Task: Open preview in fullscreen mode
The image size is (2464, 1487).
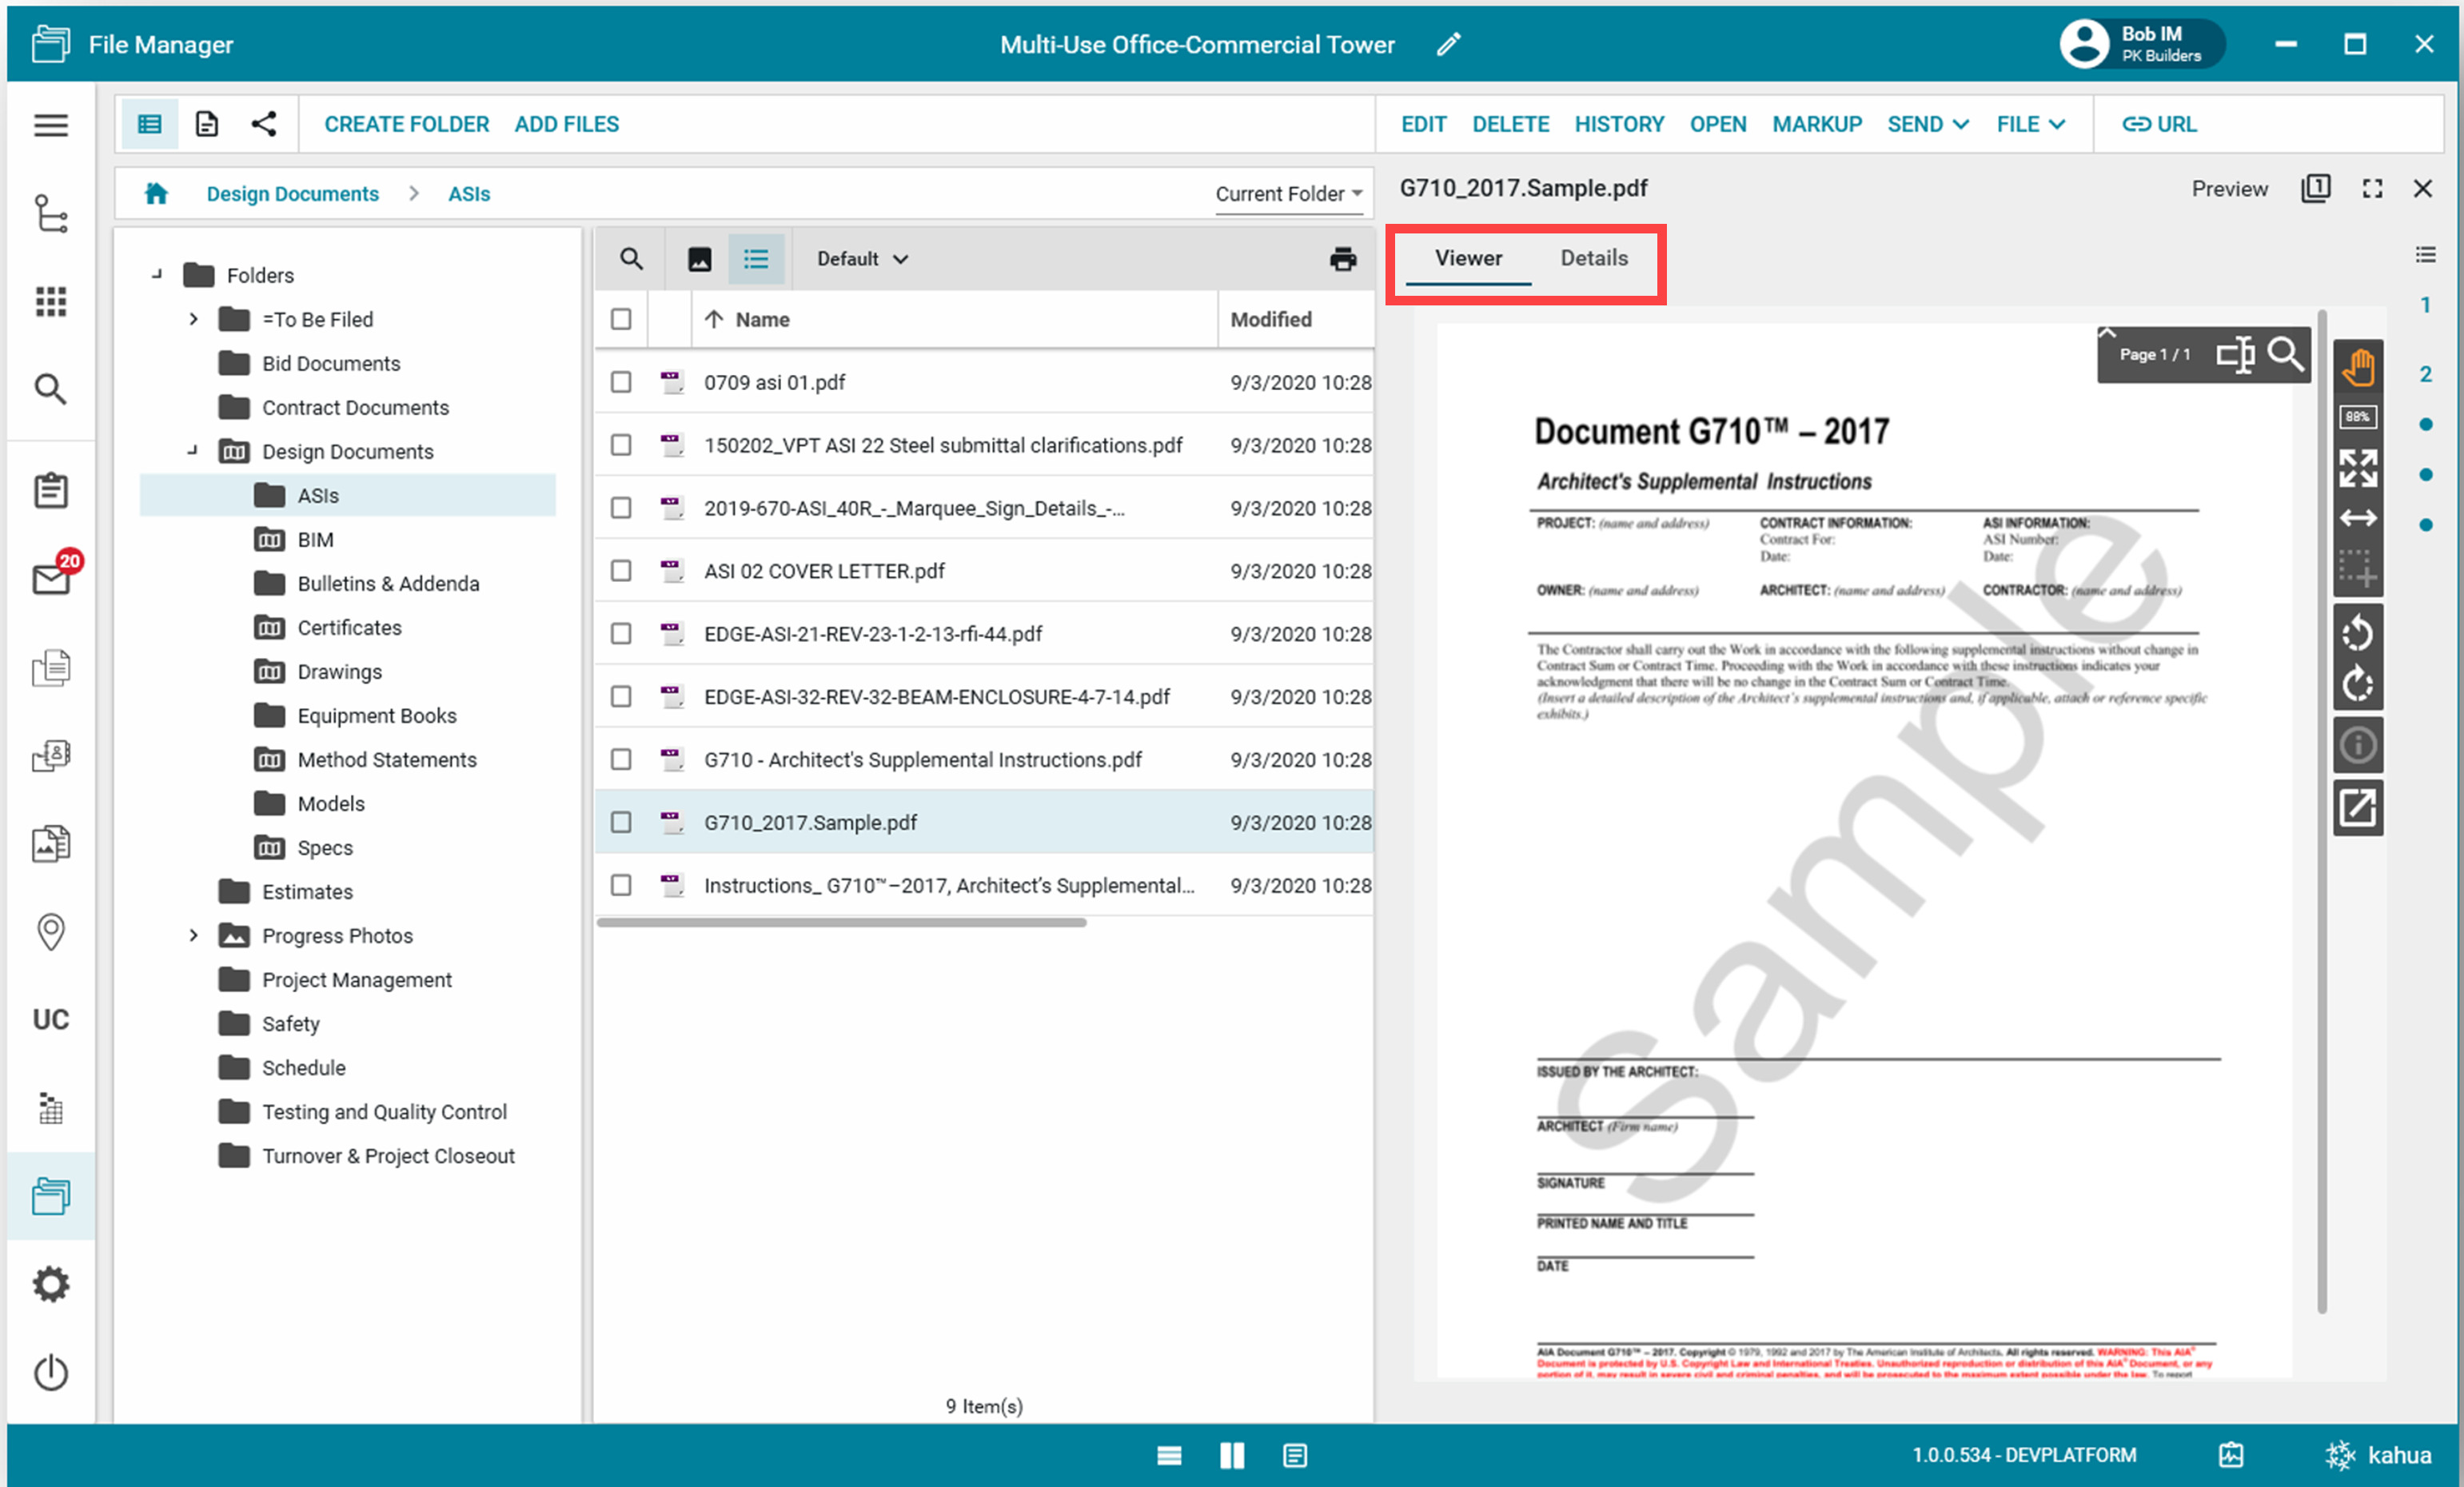Action: click(2372, 189)
